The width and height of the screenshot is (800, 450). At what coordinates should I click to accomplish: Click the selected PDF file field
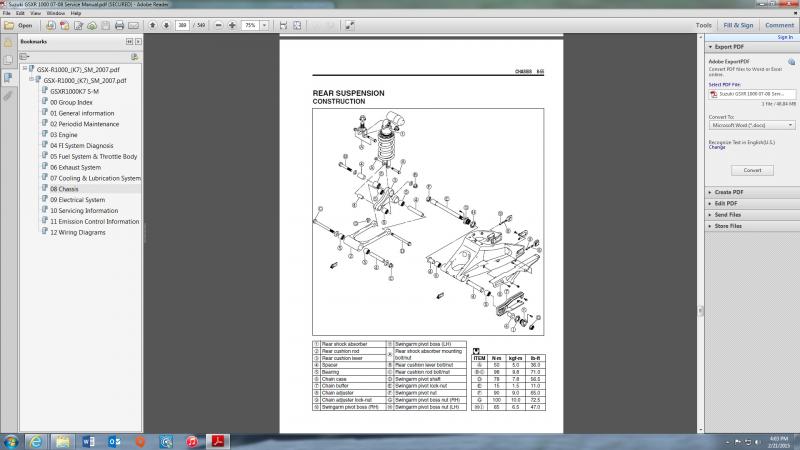coord(752,94)
